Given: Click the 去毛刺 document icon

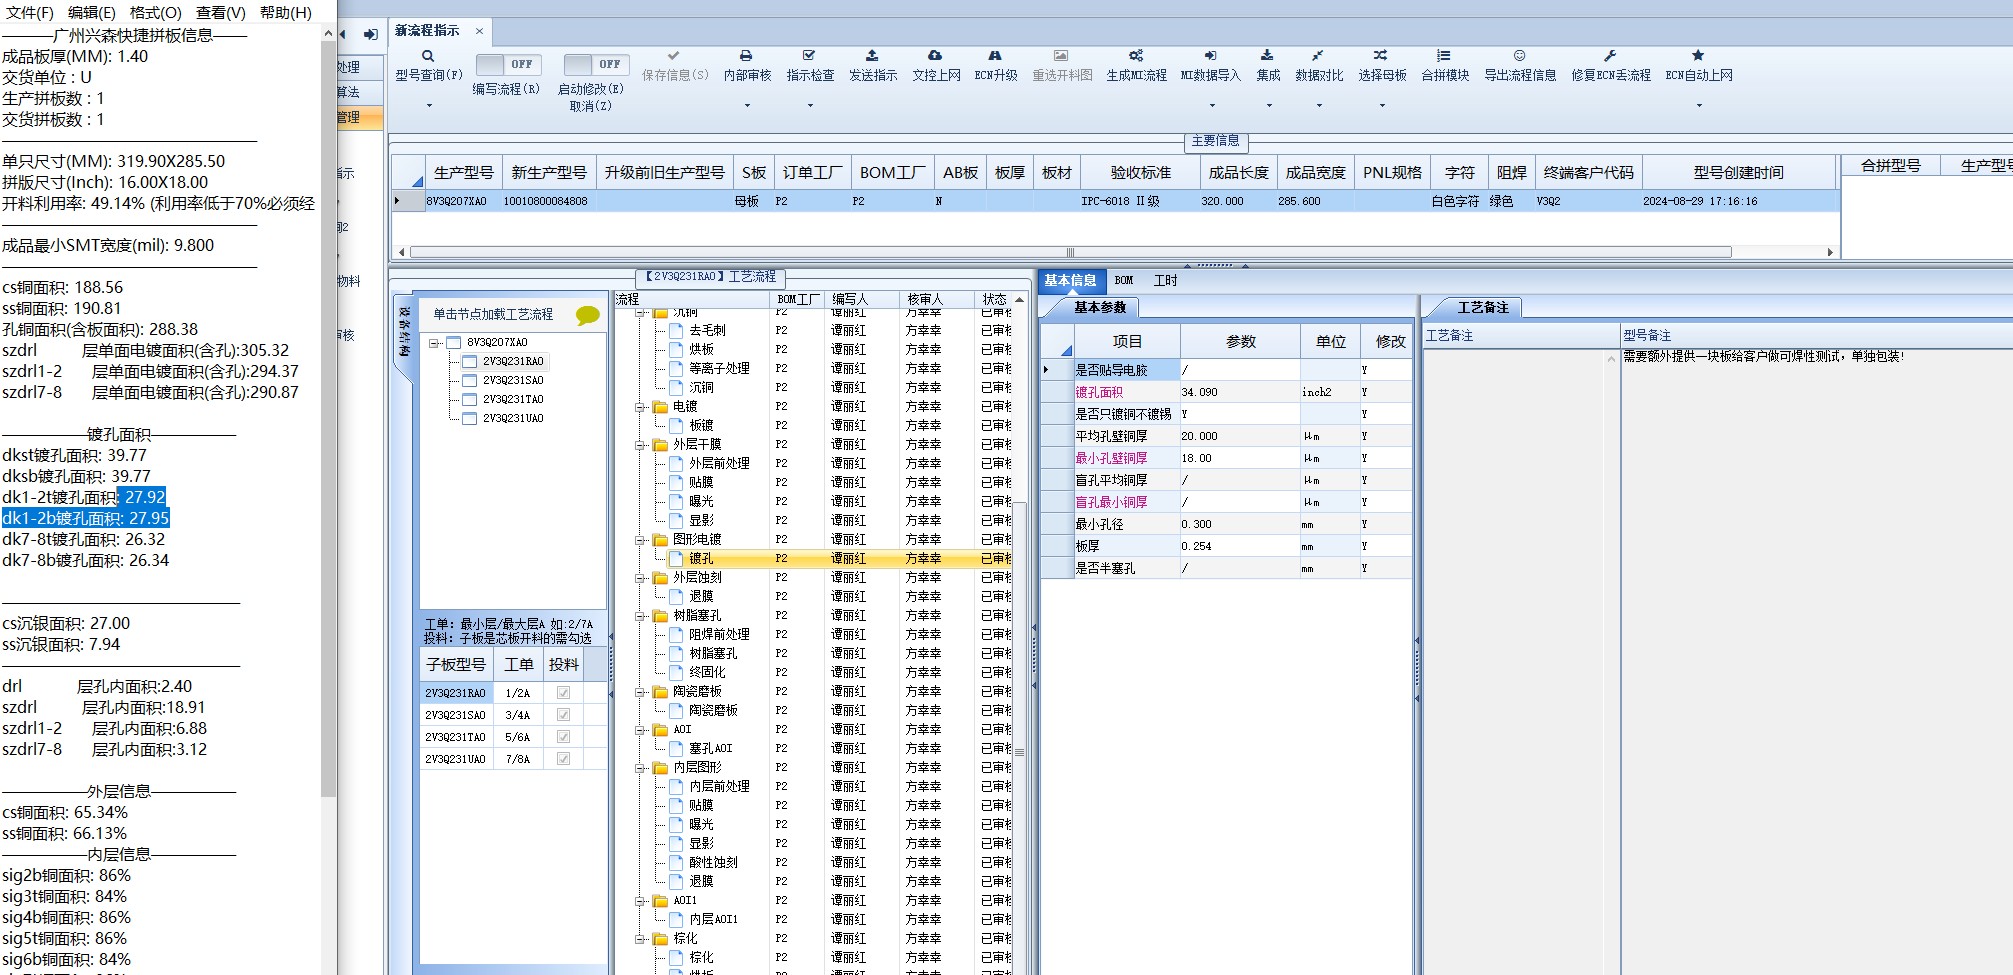Looking at the screenshot, I should tap(676, 330).
